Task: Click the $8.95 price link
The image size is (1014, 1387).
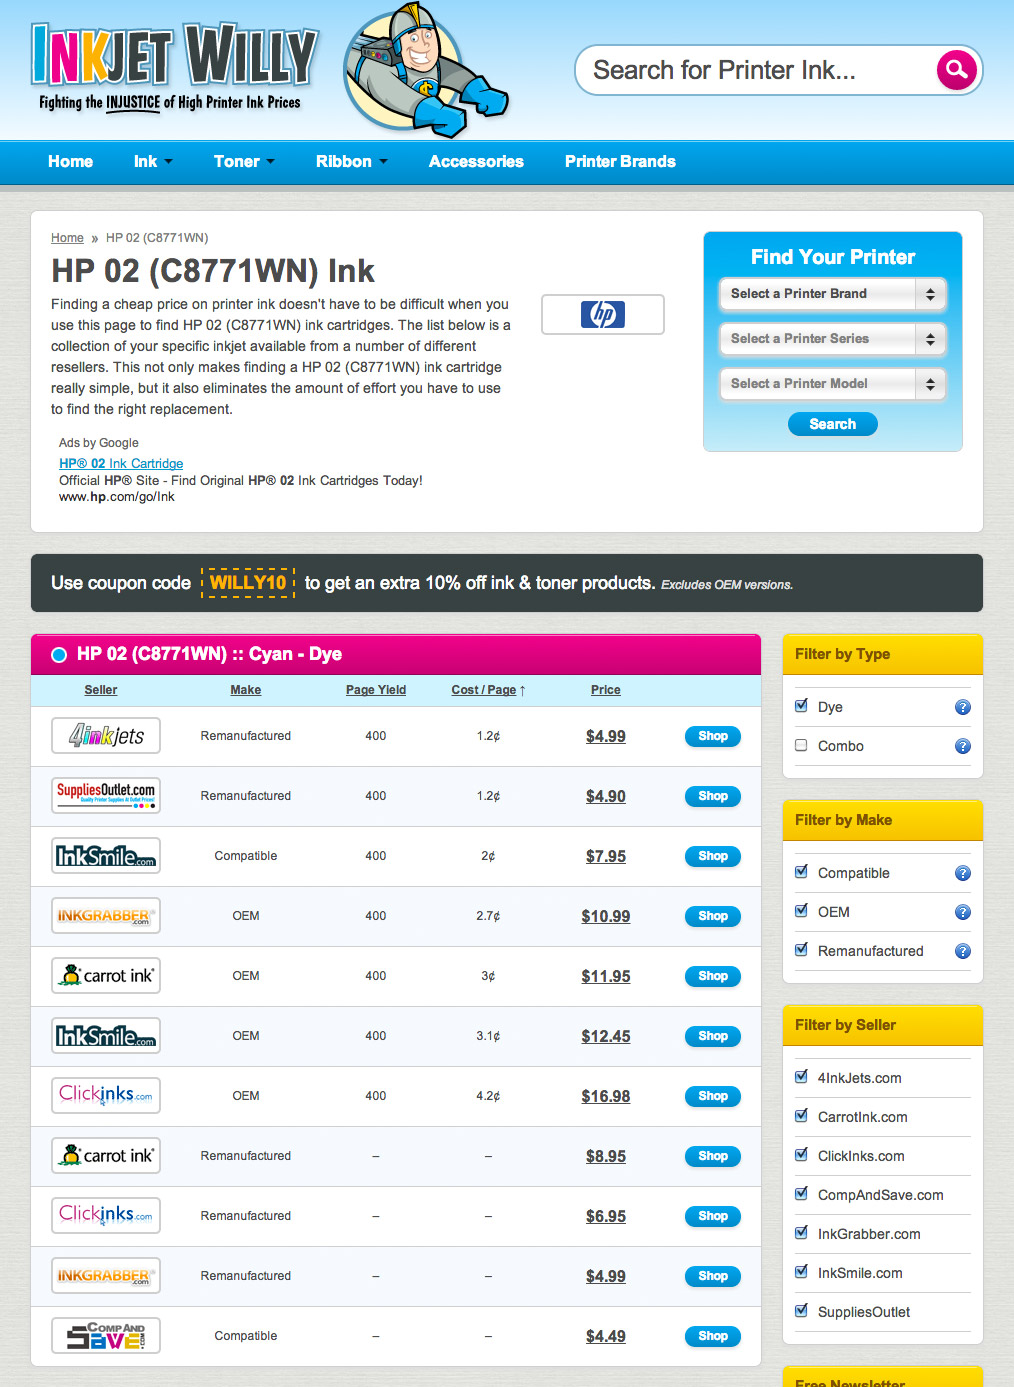Action: 606,1156
